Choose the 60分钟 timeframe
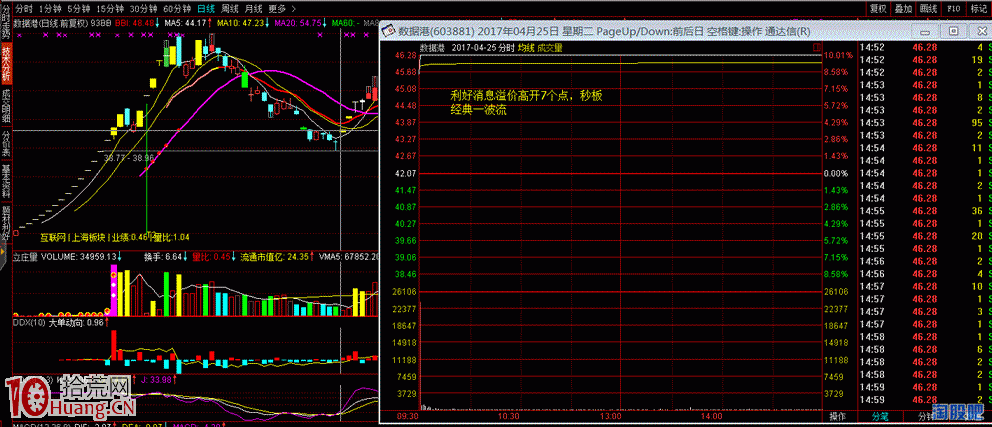 pos(176,7)
